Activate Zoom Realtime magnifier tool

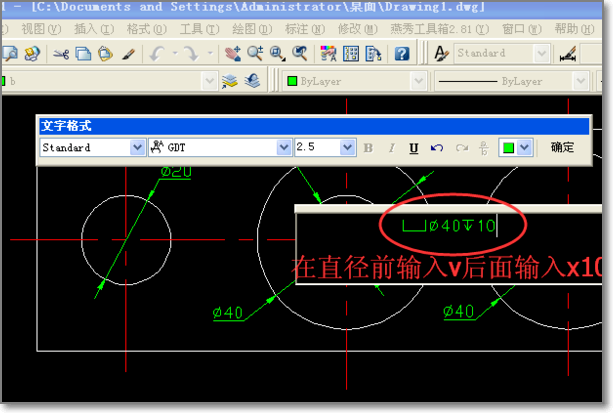255,54
